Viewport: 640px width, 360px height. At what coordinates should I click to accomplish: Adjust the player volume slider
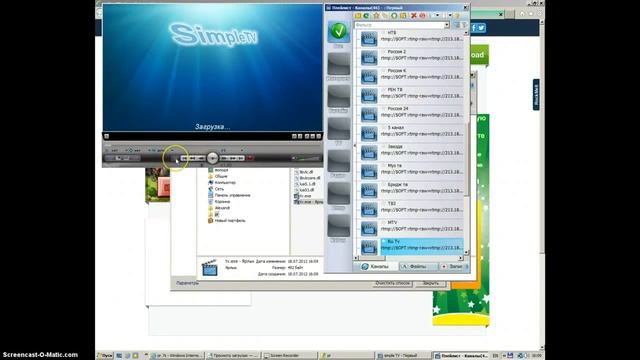pos(306,158)
